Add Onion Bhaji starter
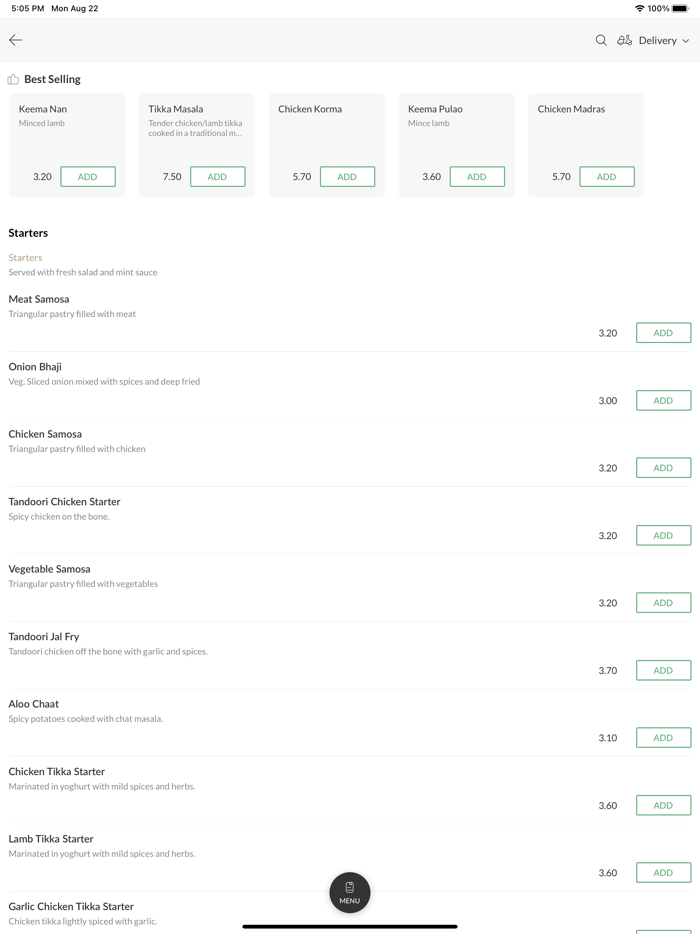Image resolution: width=700 pixels, height=934 pixels. [x=663, y=400]
